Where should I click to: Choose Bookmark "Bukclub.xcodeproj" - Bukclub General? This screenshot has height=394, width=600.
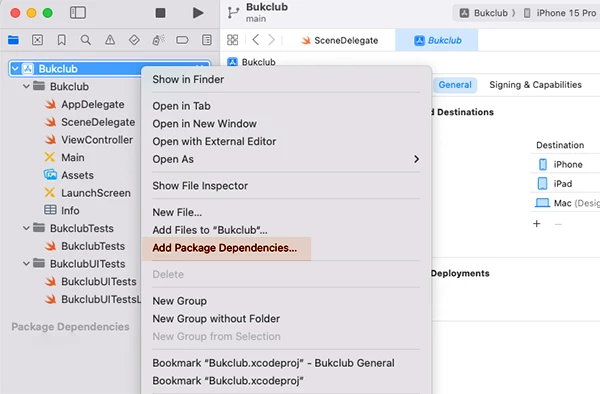pos(286,363)
